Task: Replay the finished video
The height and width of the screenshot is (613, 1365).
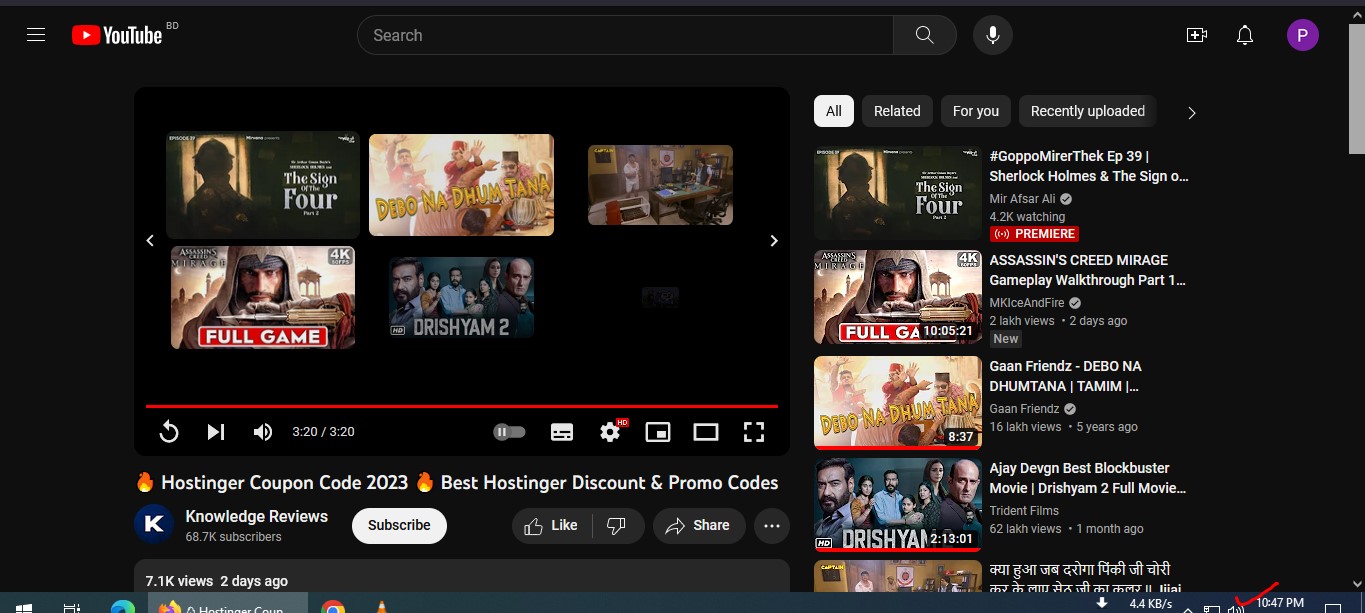Action: [169, 432]
